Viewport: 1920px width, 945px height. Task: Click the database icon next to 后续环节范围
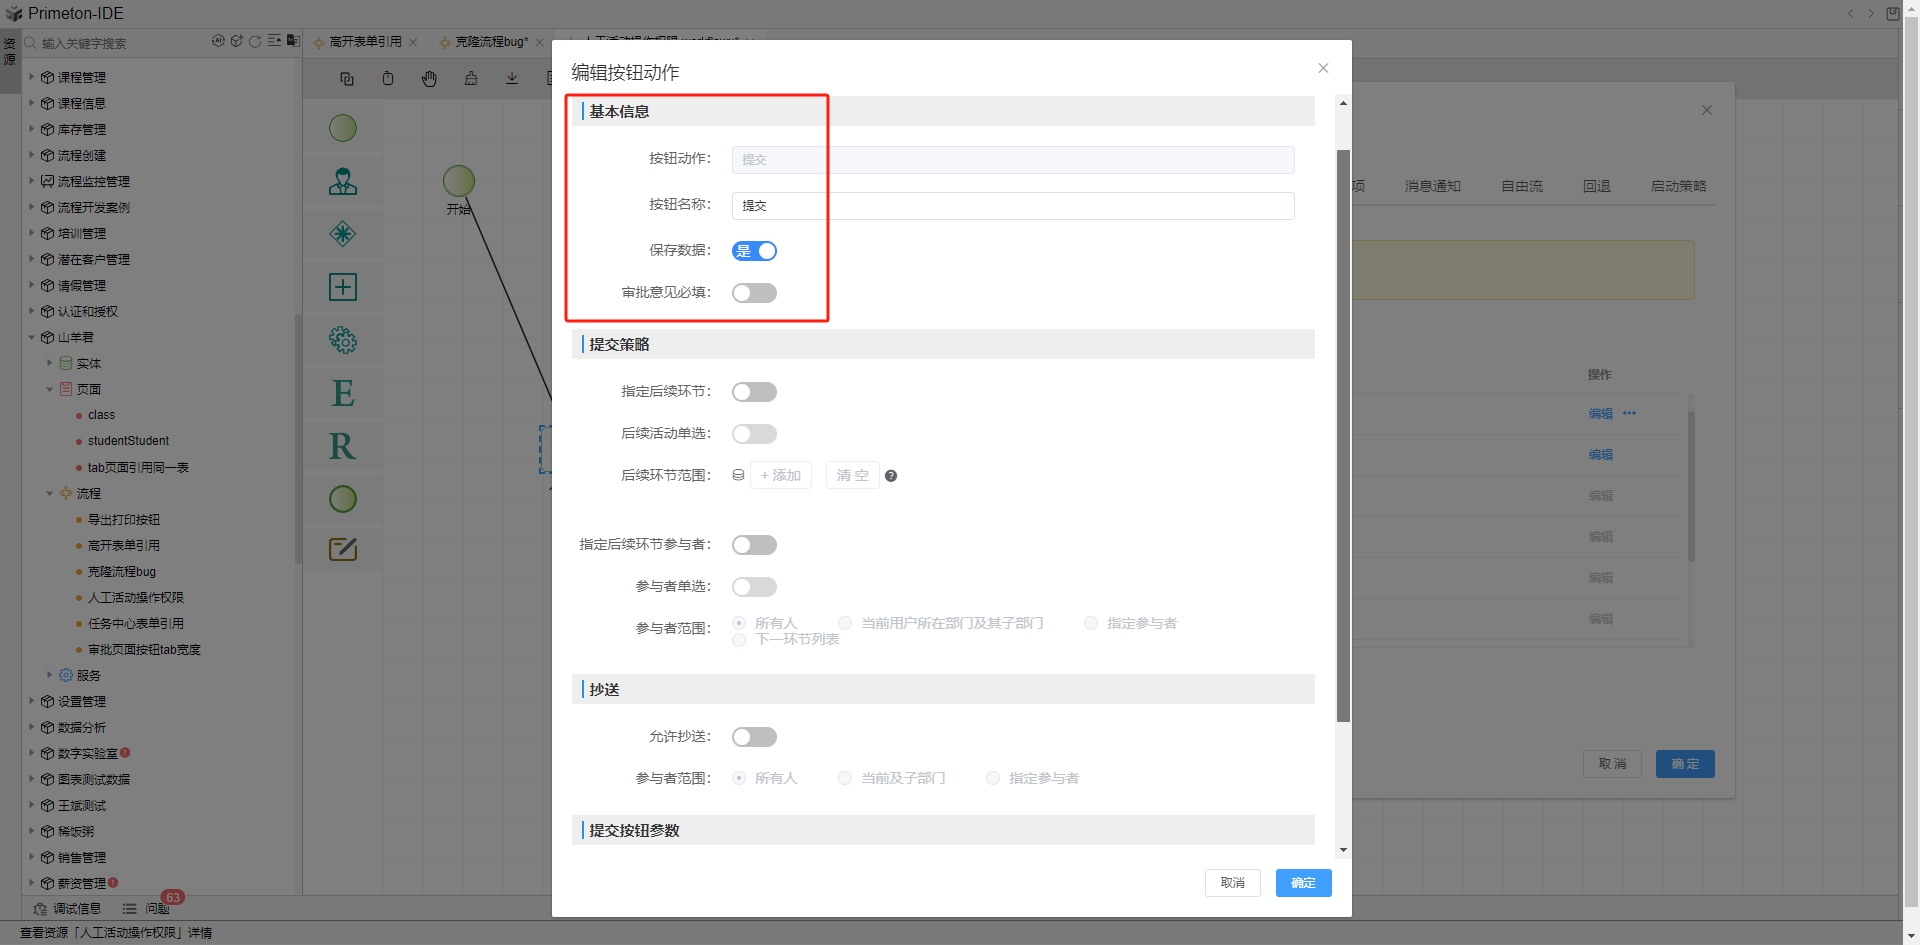pyautogui.click(x=738, y=475)
